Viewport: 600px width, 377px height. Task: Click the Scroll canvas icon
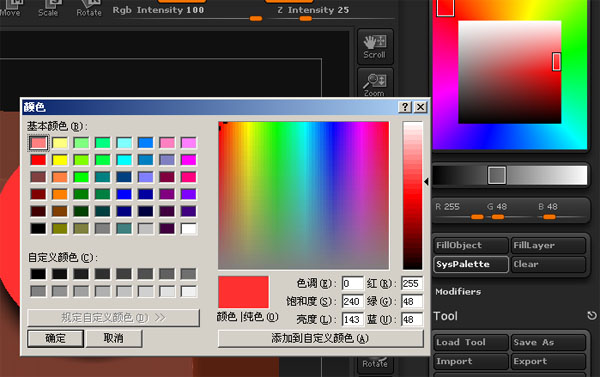[375, 47]
